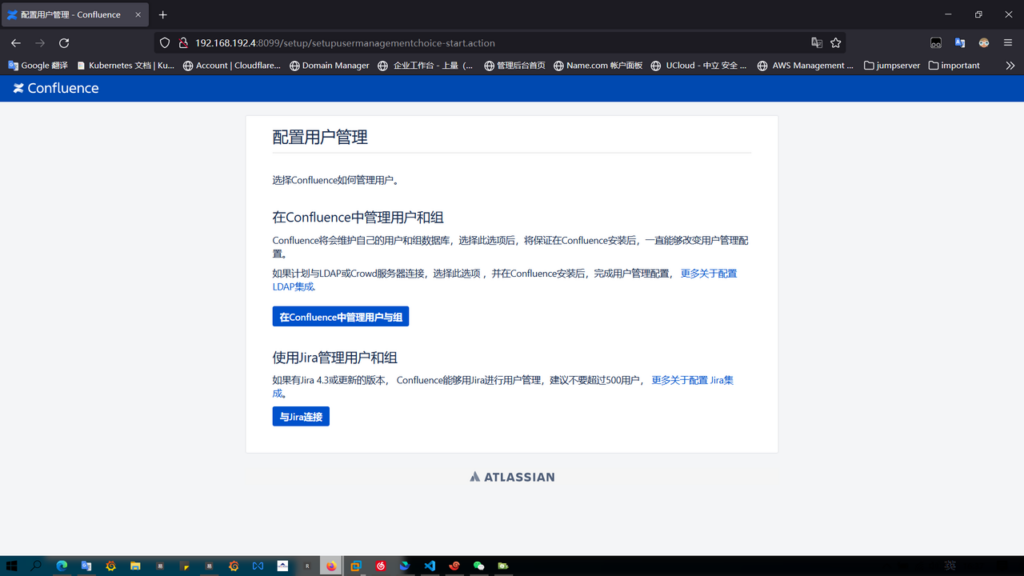This screenshot has height=576, width=1024.
Task: Bookmark this page with star icon
Action: pyautogui.click(x=836, y=43)
